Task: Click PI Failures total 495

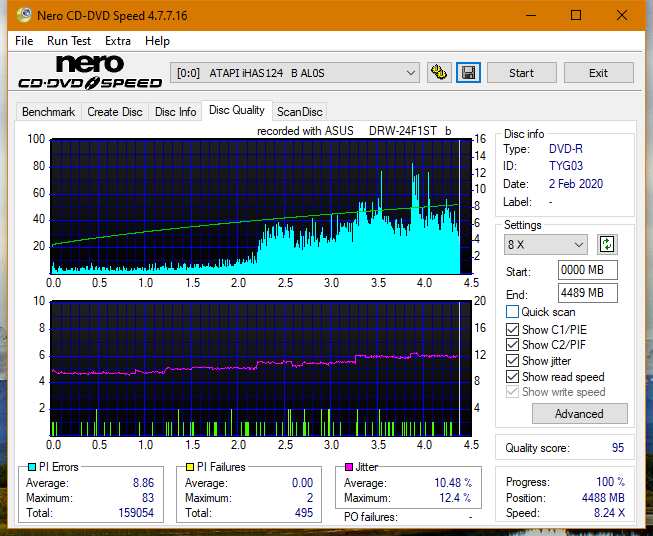Action: [x=304, y=513]
